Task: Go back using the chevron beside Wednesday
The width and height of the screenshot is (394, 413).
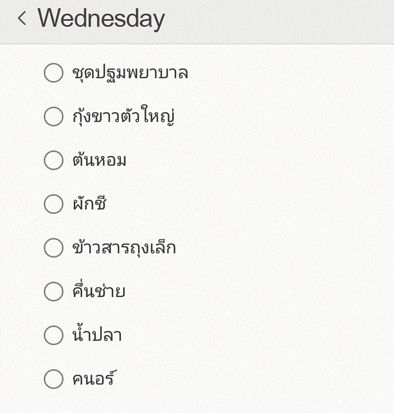Action: pyautogui.click(x=22, y=18)
